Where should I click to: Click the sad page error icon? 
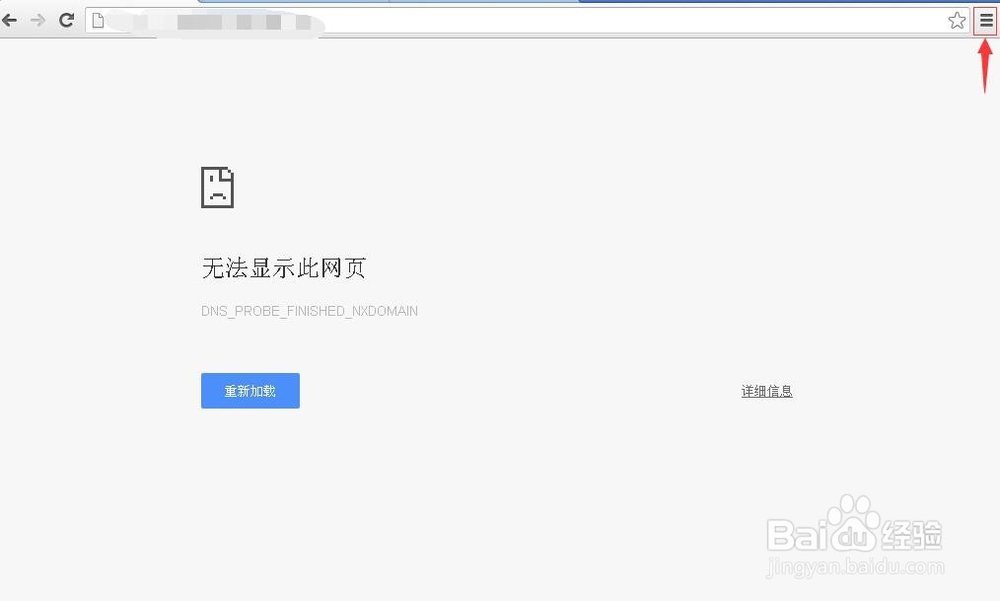pos(219,187)
